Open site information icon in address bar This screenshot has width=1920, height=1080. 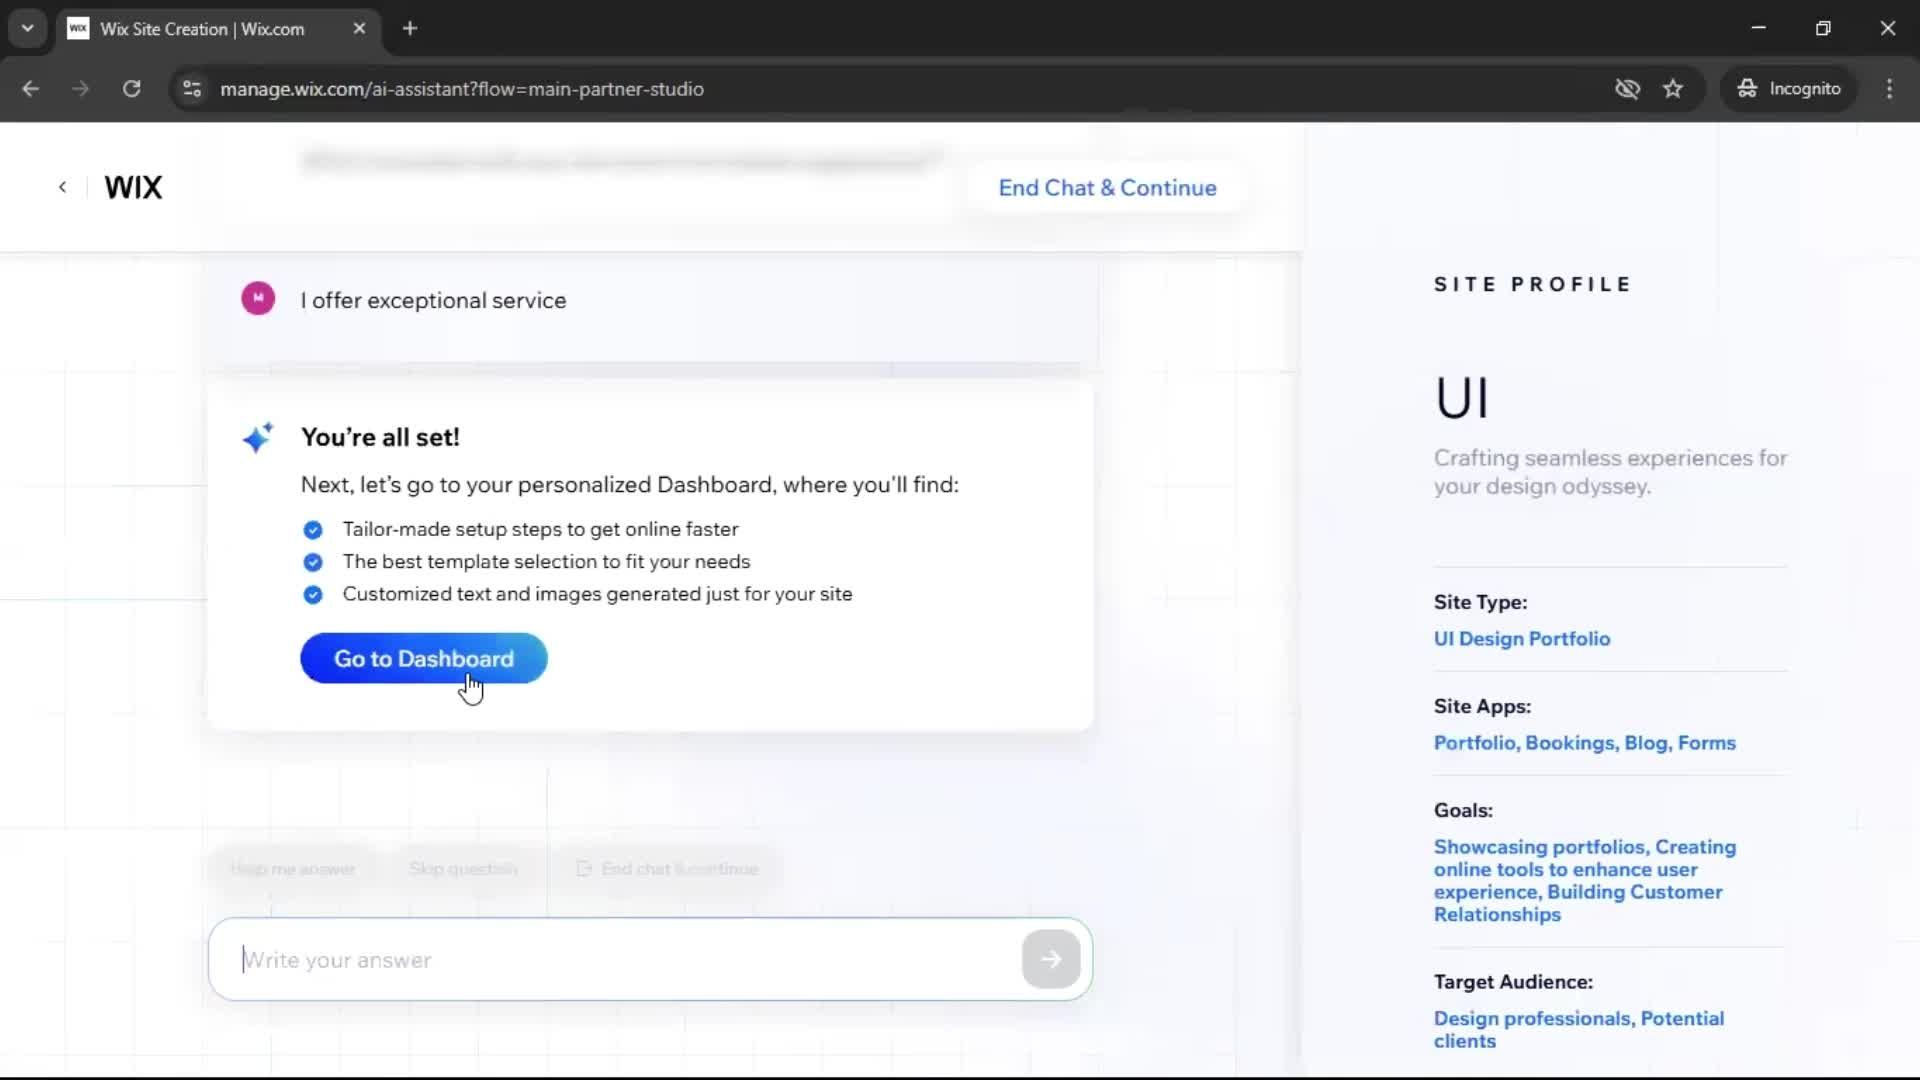pyautogui.click(x=191, y=89)
